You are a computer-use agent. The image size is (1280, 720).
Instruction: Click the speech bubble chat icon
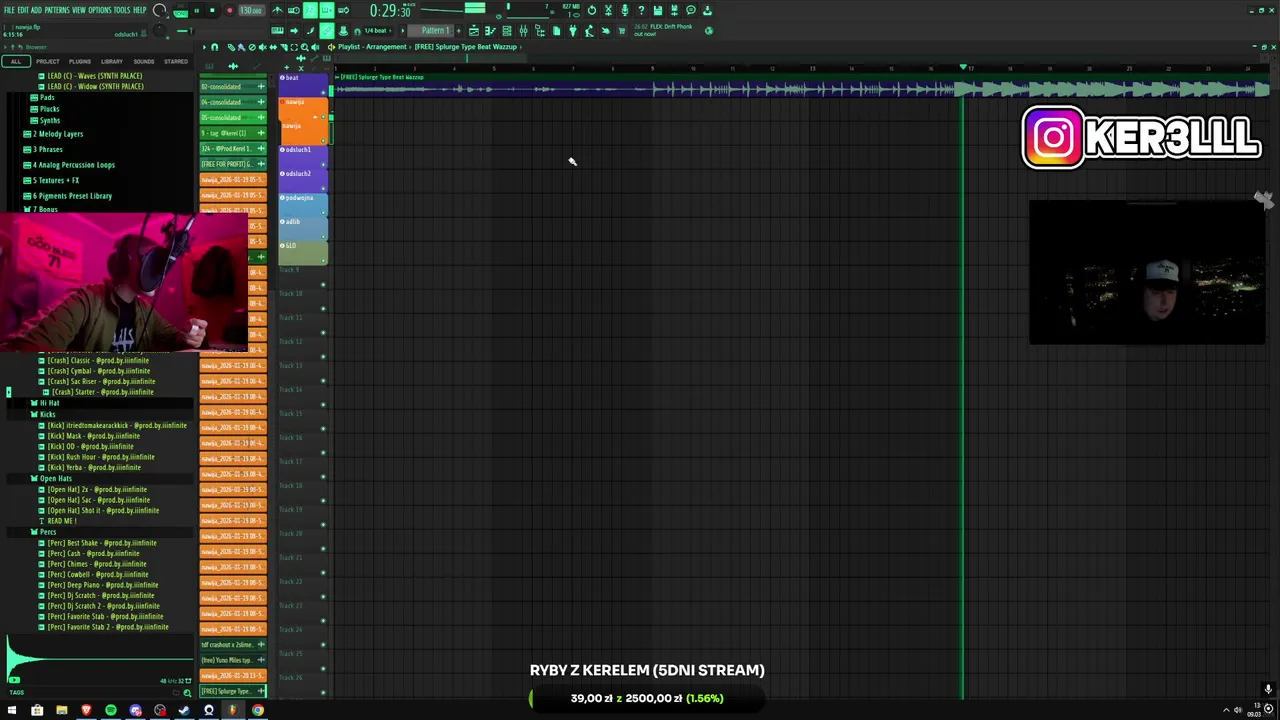tap(691, 10)
